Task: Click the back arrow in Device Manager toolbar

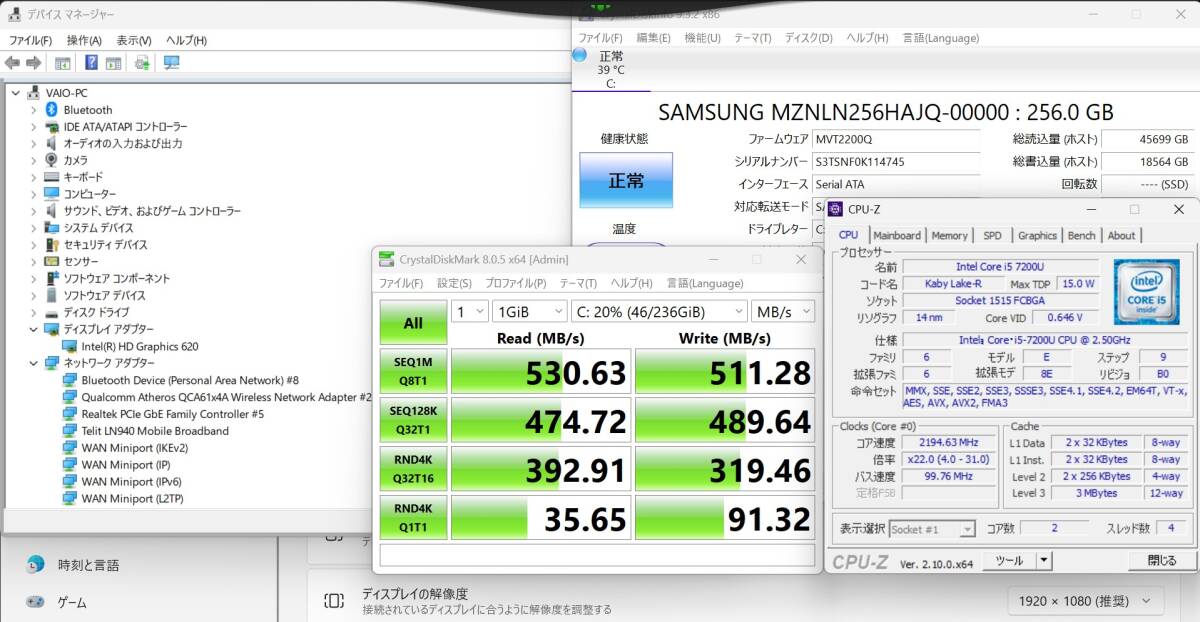Action: click(x=12, y=63)
